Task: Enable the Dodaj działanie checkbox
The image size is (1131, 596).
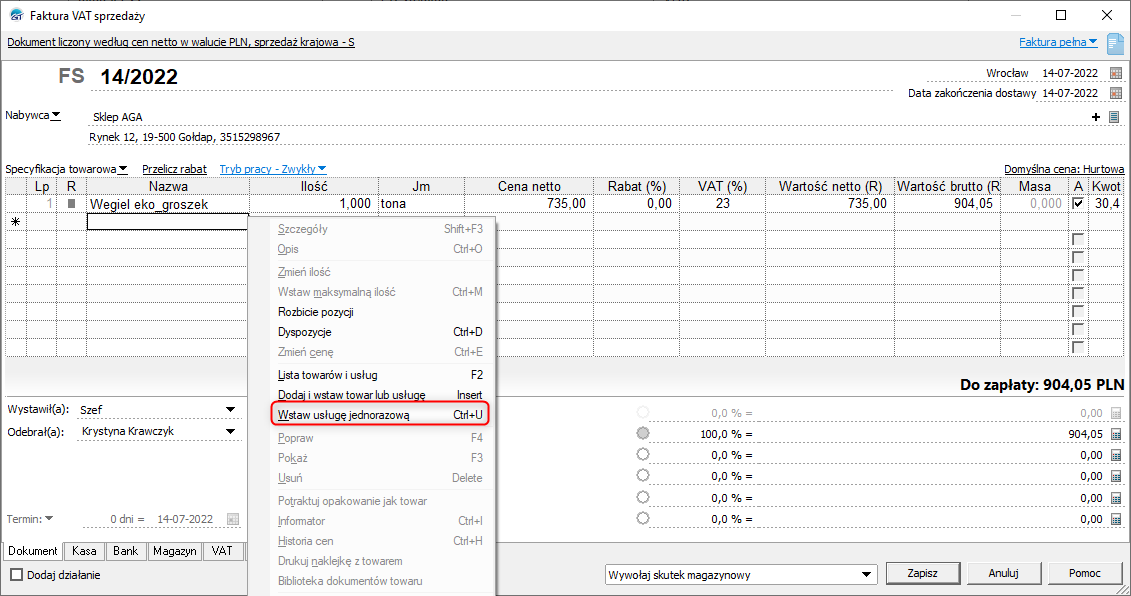Action: tap(16, 575)
